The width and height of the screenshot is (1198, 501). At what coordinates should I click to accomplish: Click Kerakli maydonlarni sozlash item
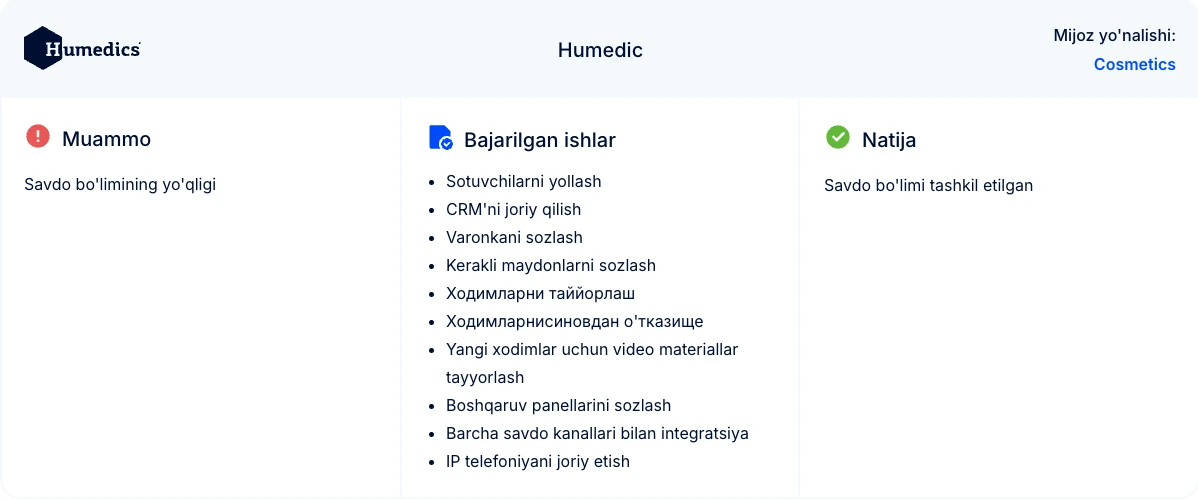click(550, 266)
